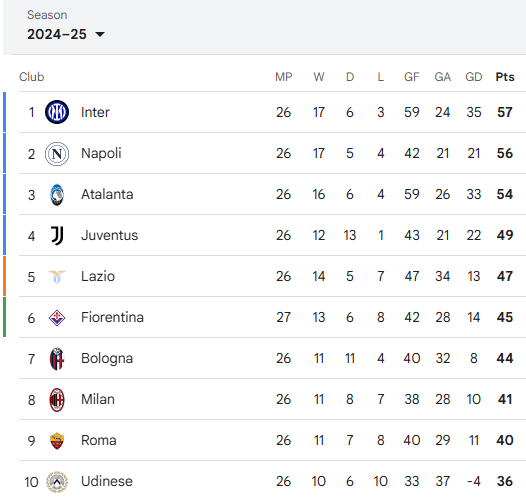The height and width of the screenshot is (500, 526).
Task: Open the Season 2024–25 dropdown
Action: (x=66, y=34)
